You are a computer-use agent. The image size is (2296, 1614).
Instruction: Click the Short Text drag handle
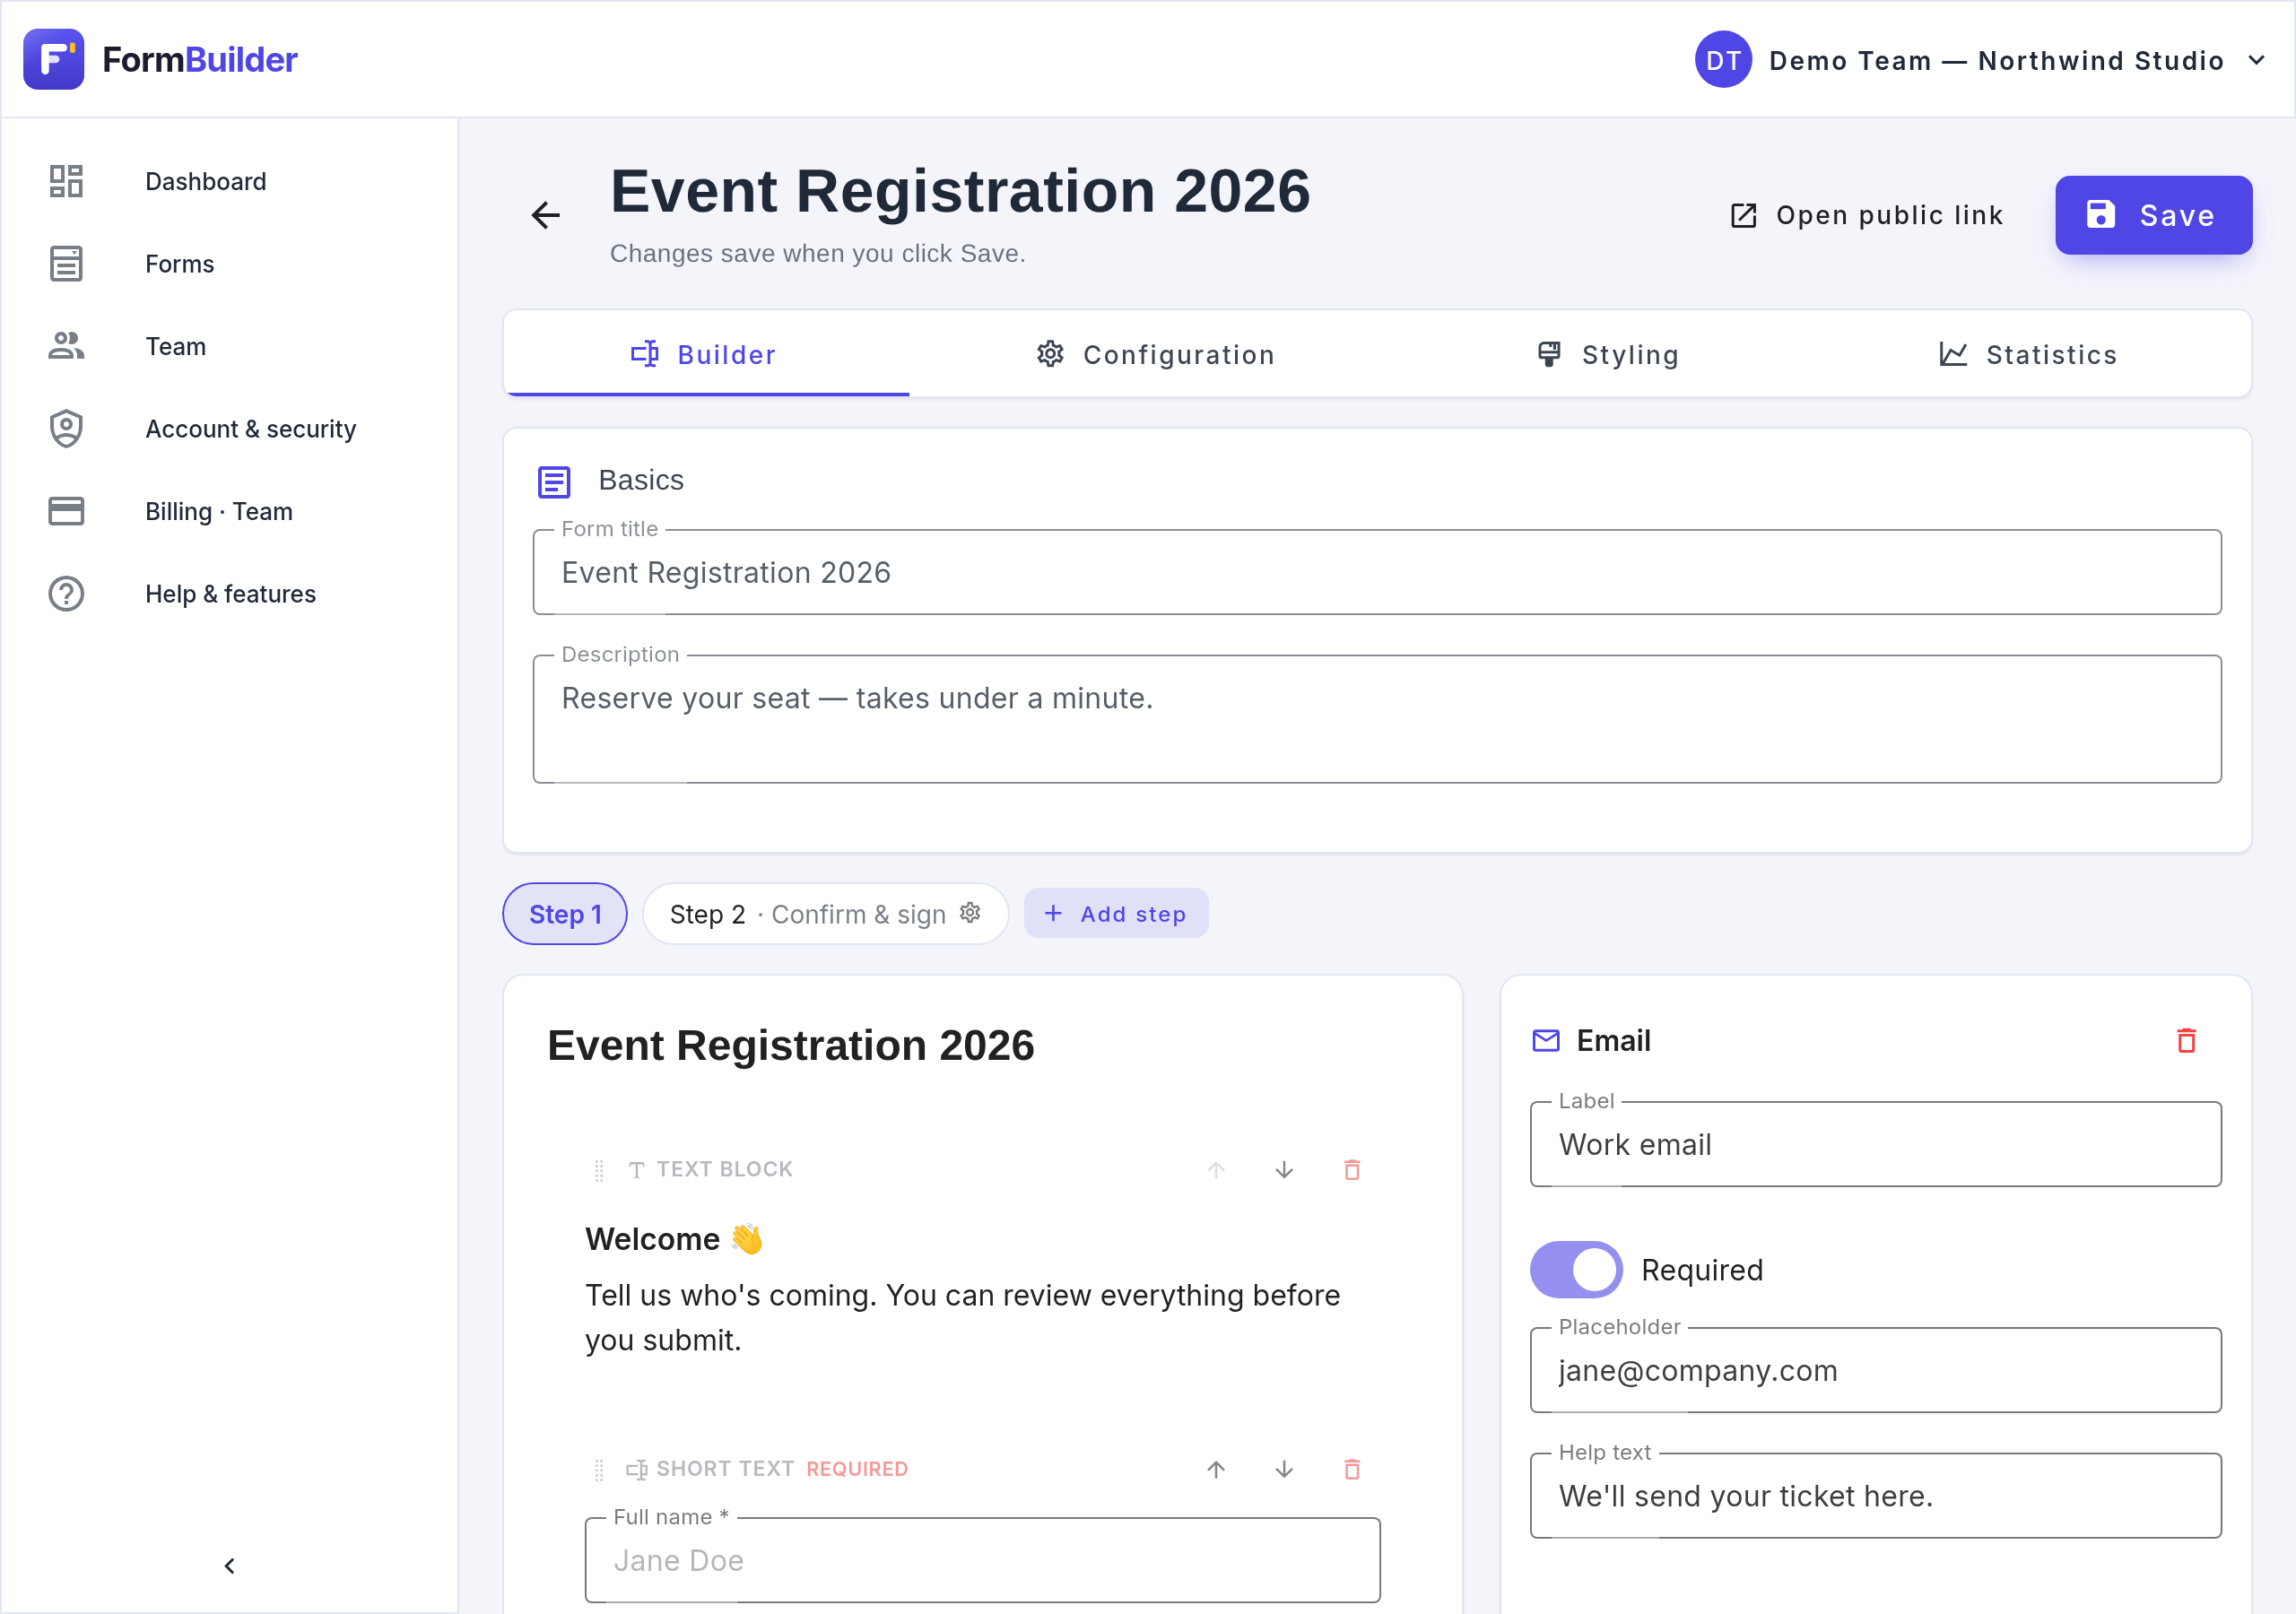(x=599, y=1470)
